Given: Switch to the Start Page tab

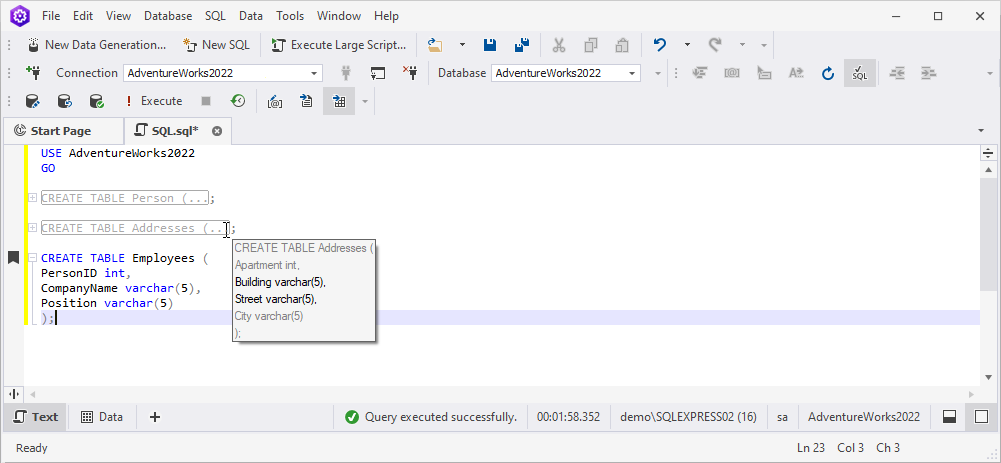Looking at the screenshot, I should [61, 131].
